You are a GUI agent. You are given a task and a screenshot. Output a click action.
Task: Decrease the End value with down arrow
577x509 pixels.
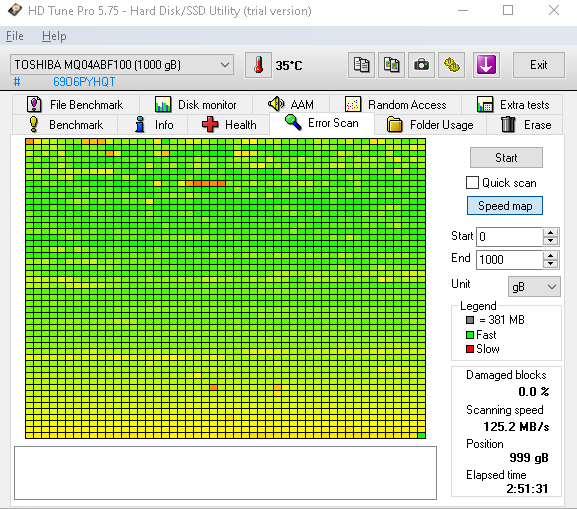551,264
